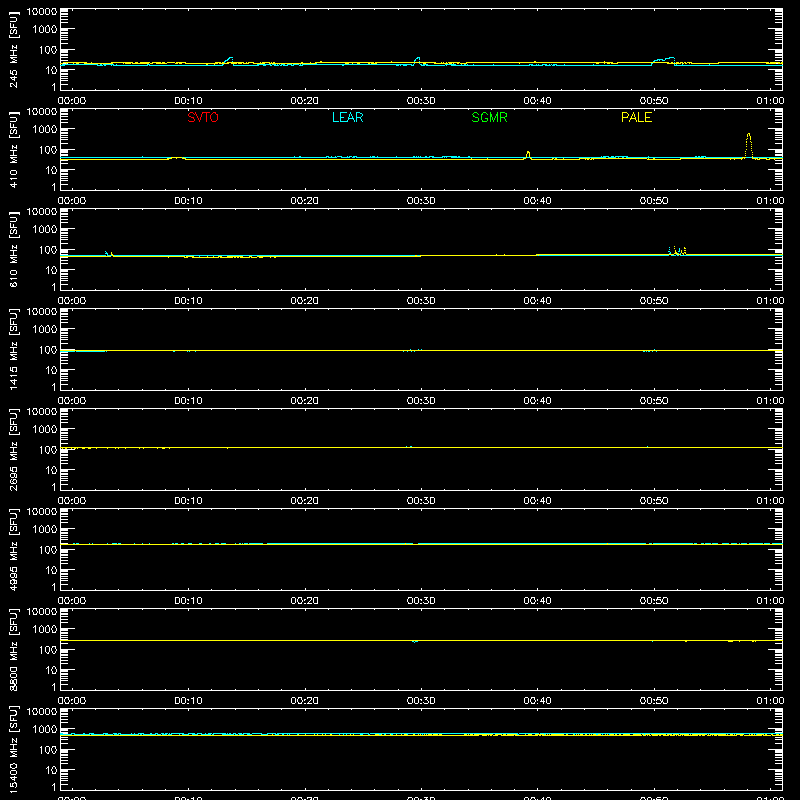The image size is (800, 800).
Task: Click the 00:10 tick label under 2695 MHz plot
Action: (188, 501)
